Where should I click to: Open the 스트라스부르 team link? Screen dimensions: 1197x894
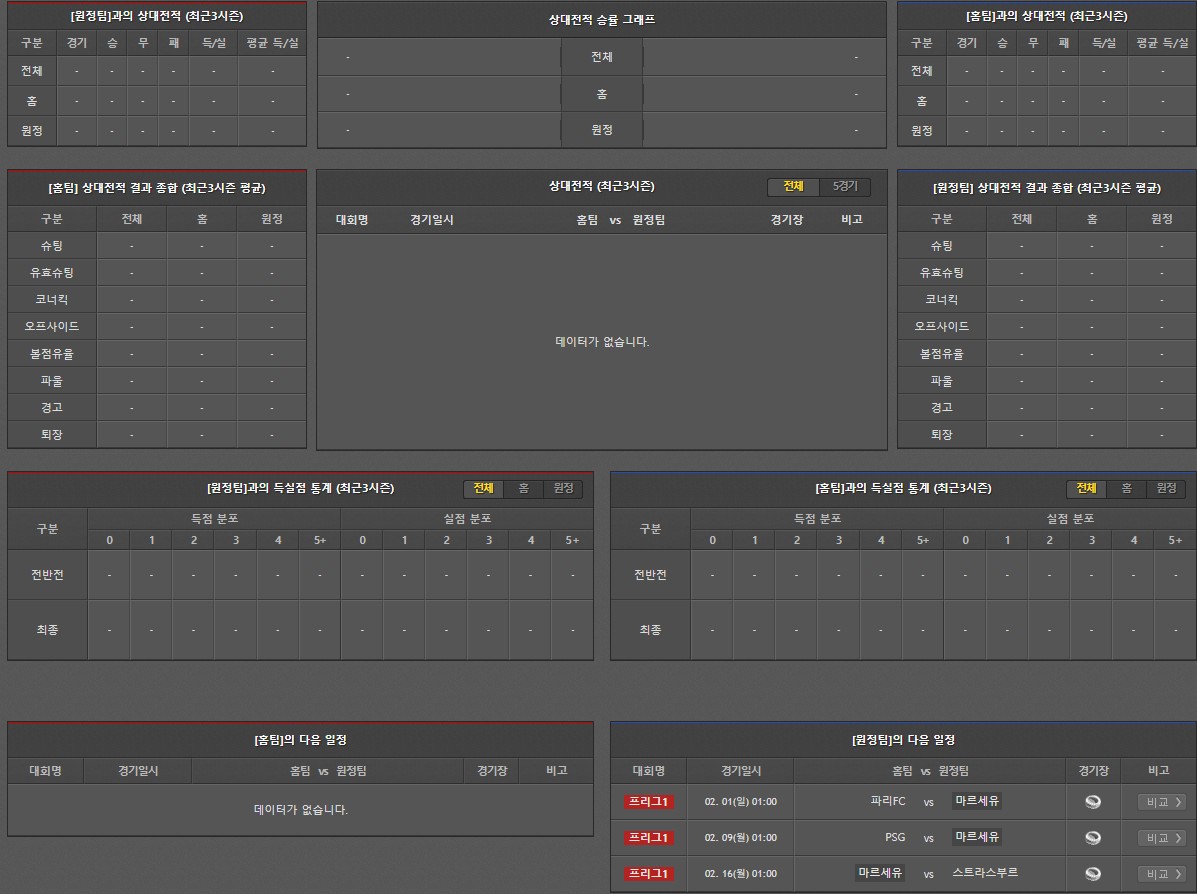(x=985, y=873)
